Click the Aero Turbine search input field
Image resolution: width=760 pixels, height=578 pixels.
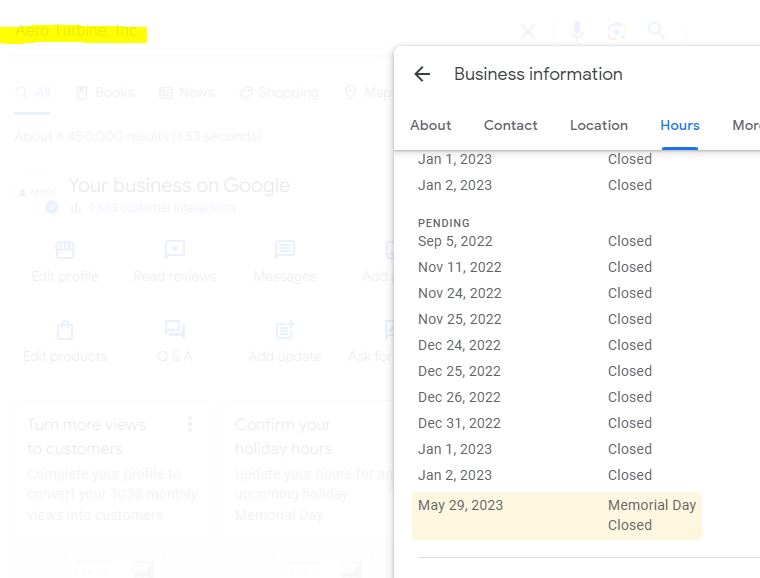pyautogui.click(x=250, y=32)
